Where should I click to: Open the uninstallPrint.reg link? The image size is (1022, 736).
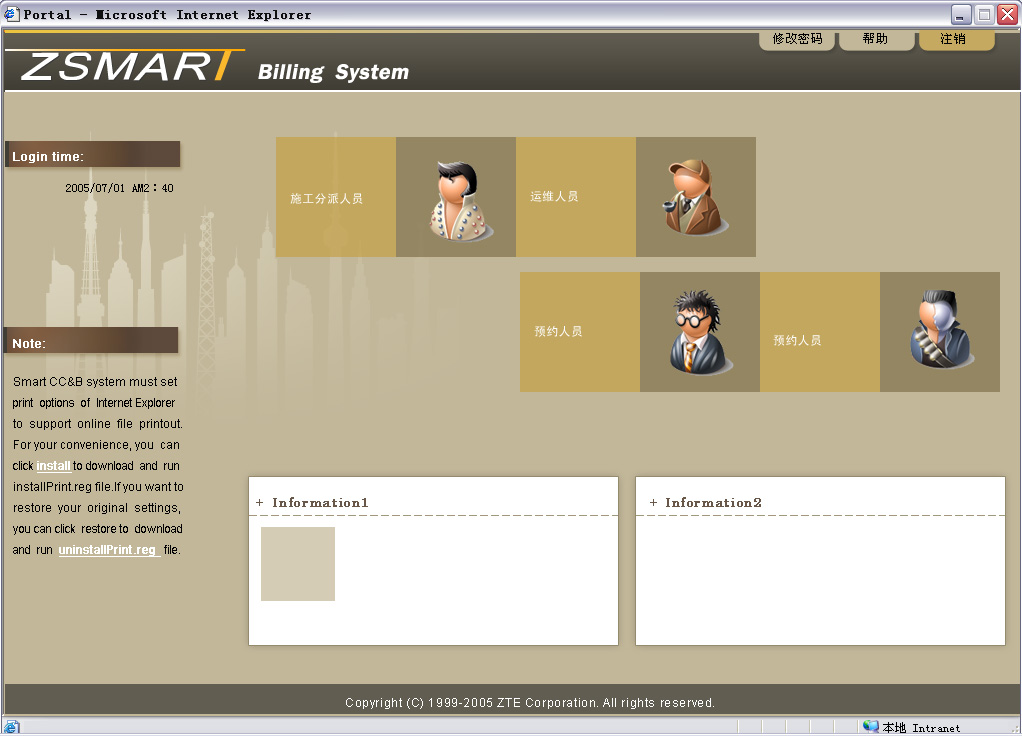tap(108, 550)
